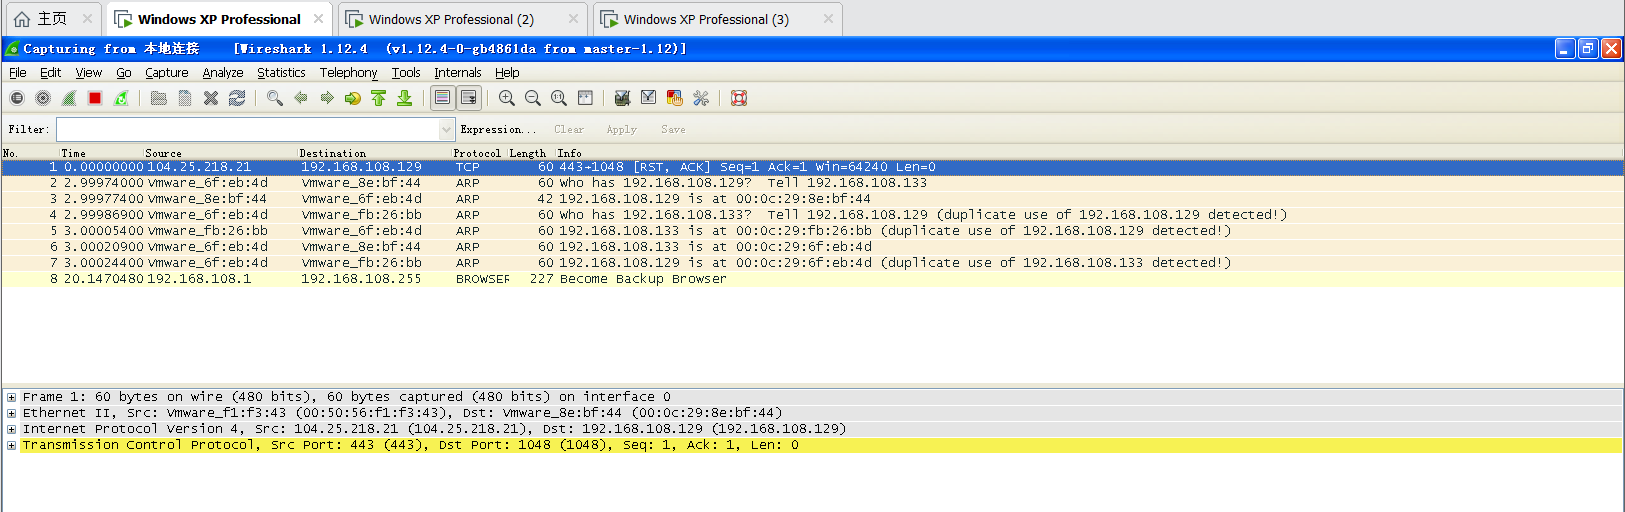Open the Edit menu
Viewport: 1625px width, 512px height.
(x=51, y=72)
